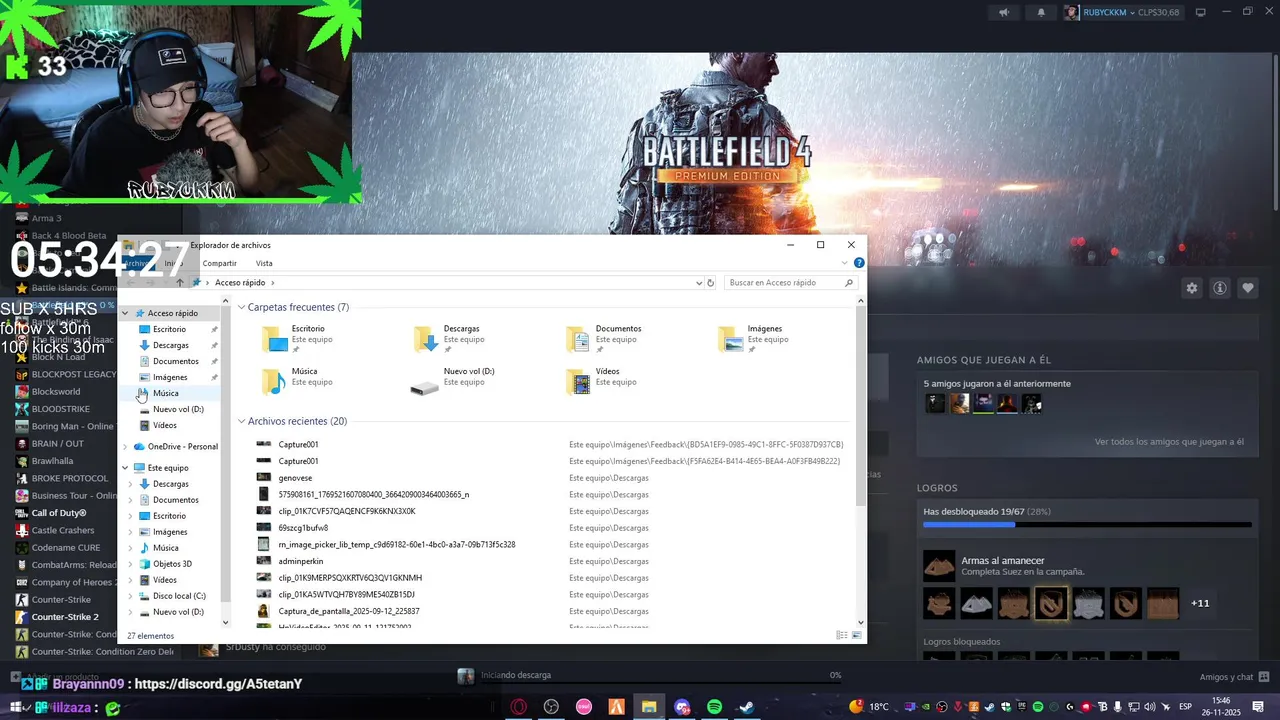Open OBS Studio from the taskbar
Screen dimensions: 1280x720
(551, 707)
